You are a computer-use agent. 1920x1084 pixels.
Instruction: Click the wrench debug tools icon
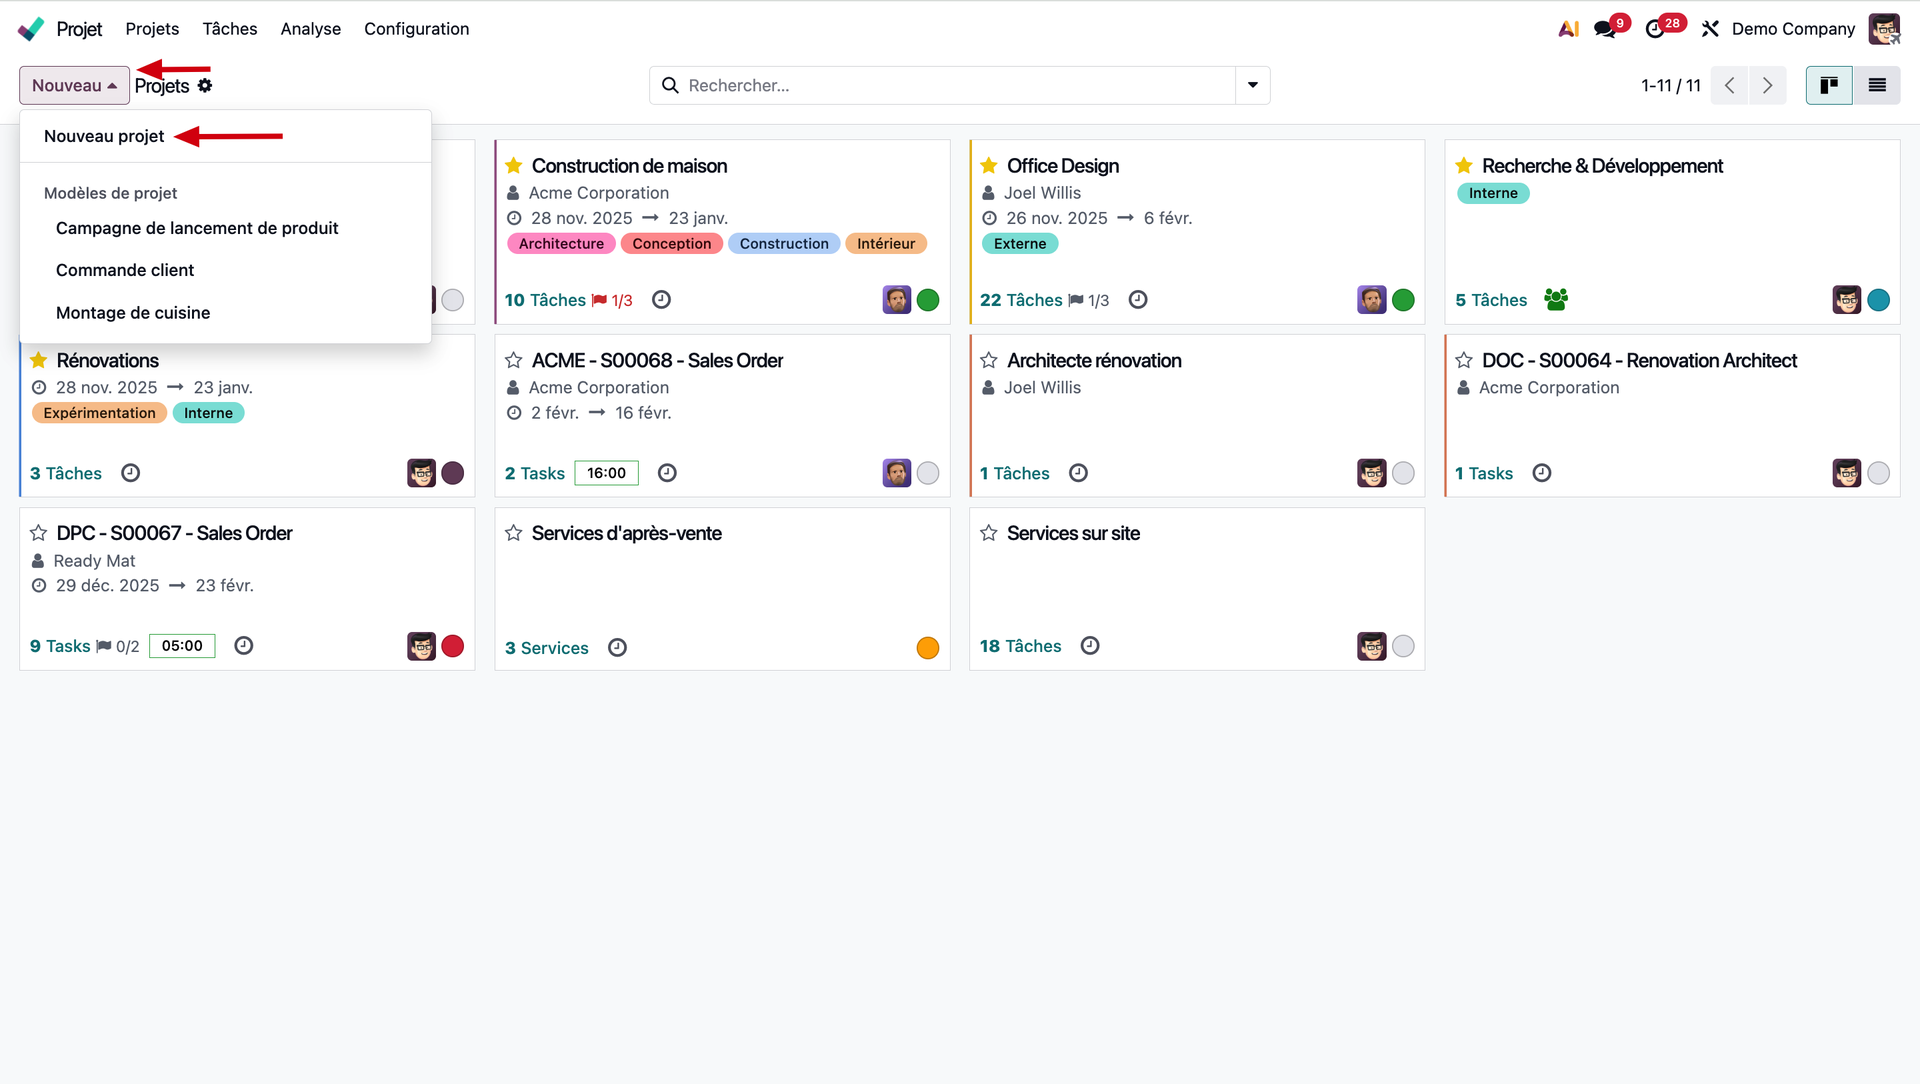click(1710, 29)
